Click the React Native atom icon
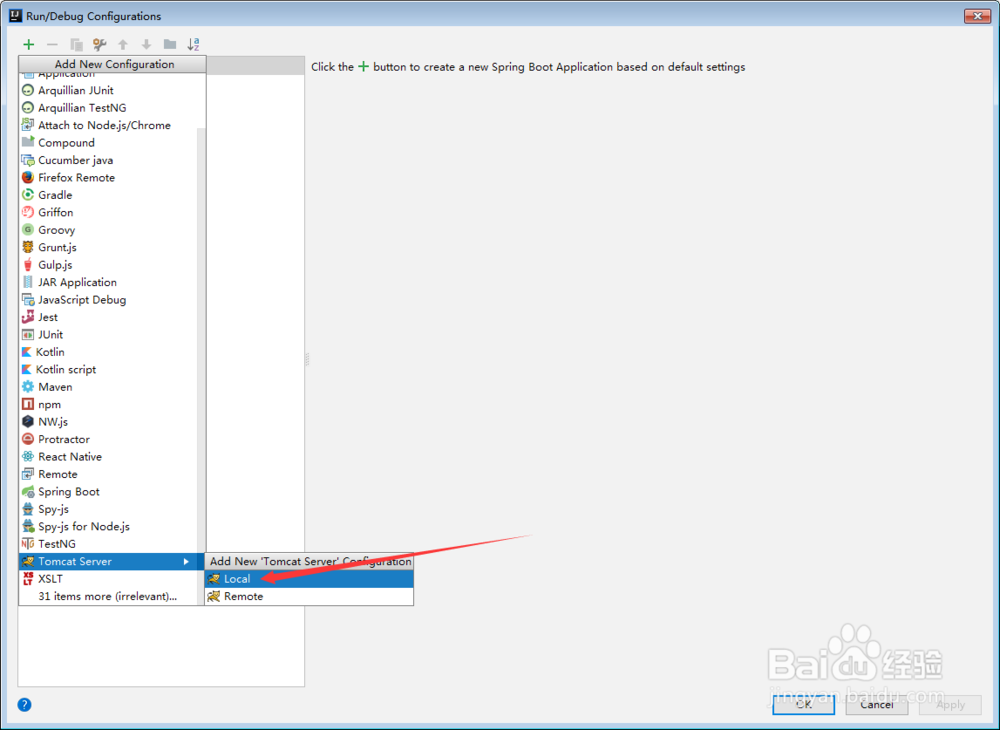1000x730 pixels. pyautogui.click(x=28, y=456)
